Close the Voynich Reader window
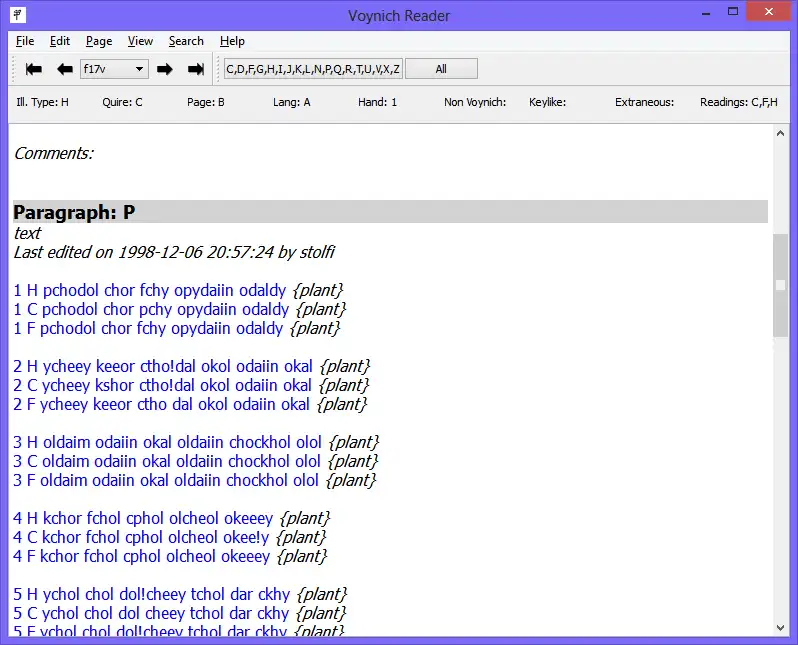 pyautogui.click(x=768, y=11)
